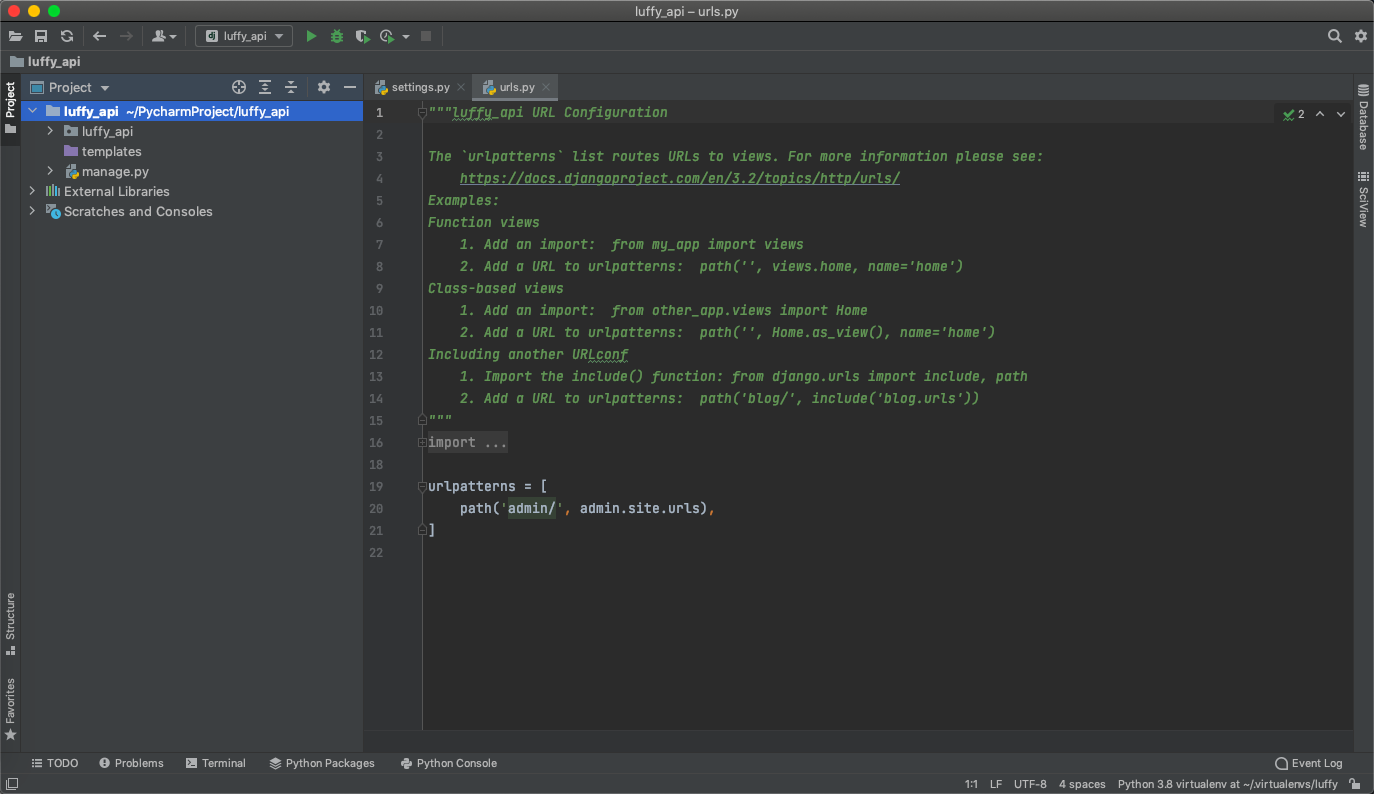Toggle the Favorites tool window
Viewport: 1374px width, 794px height.
[x=10, y=709]
